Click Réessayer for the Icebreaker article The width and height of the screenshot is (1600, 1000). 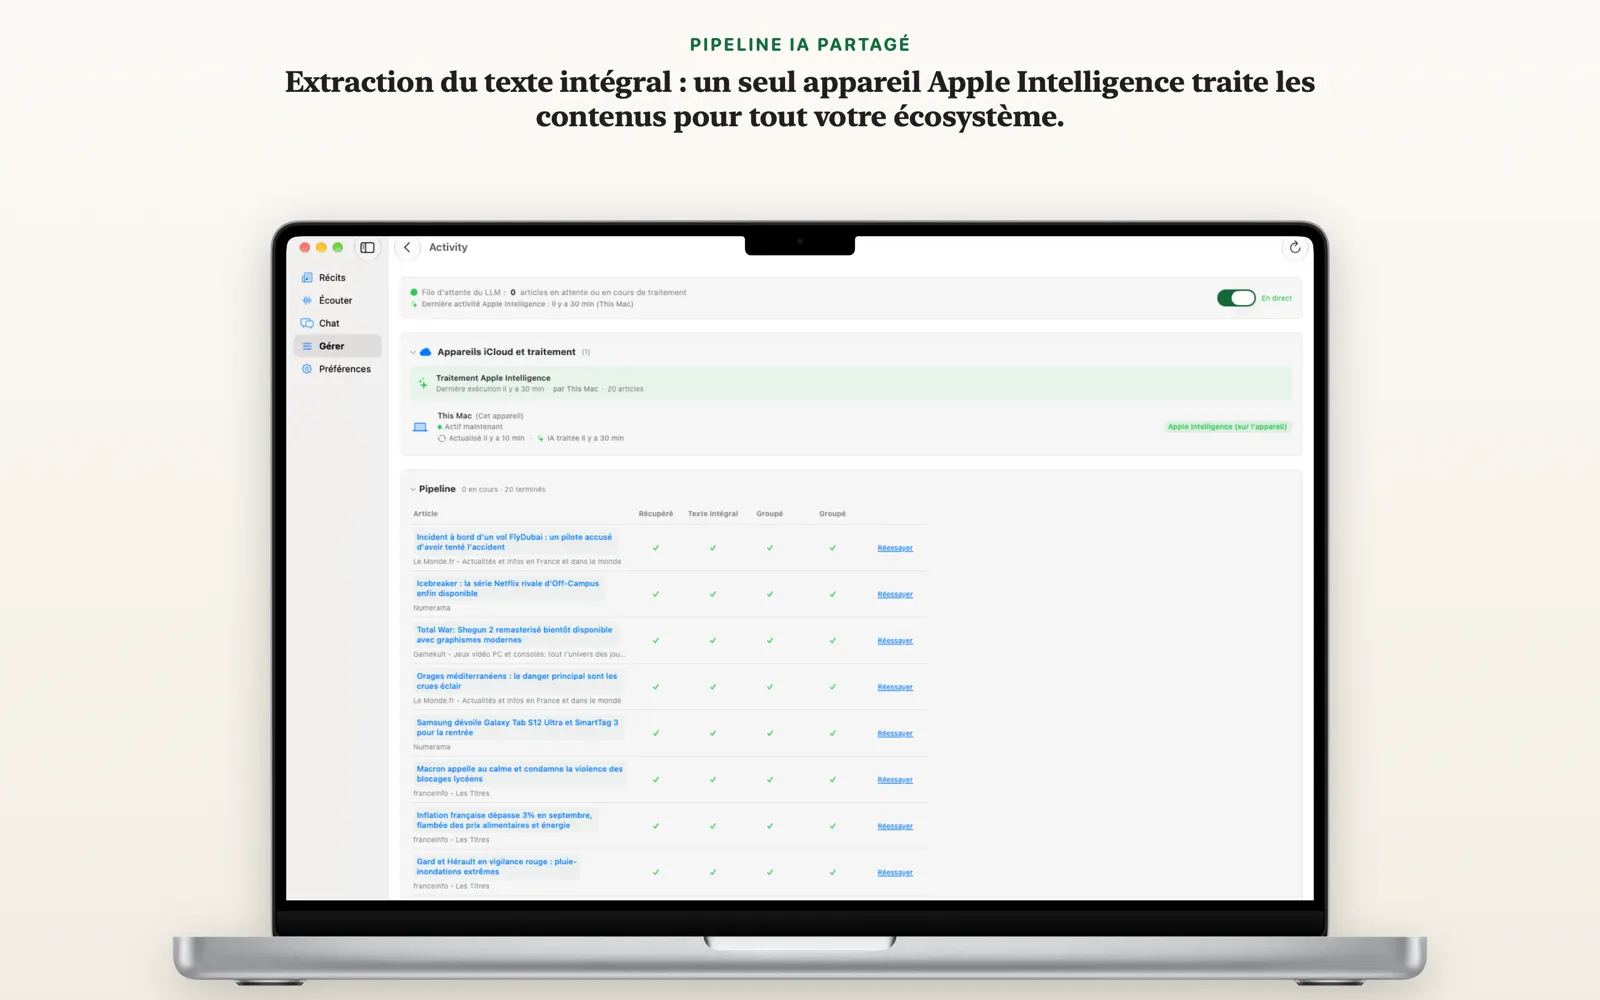pos(895,595)
